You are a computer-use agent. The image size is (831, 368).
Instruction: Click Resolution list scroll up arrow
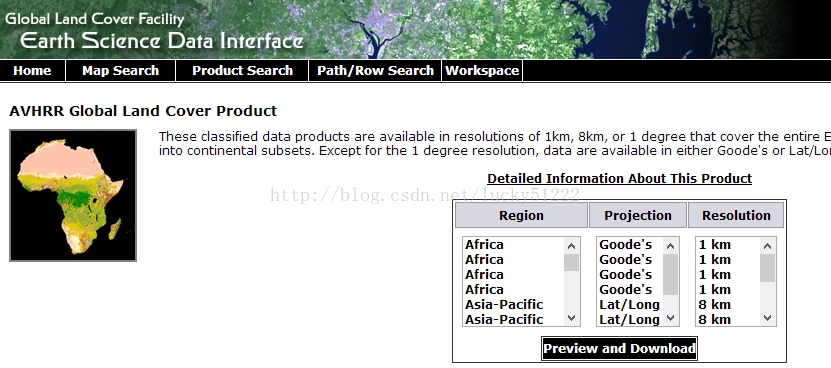767,246
